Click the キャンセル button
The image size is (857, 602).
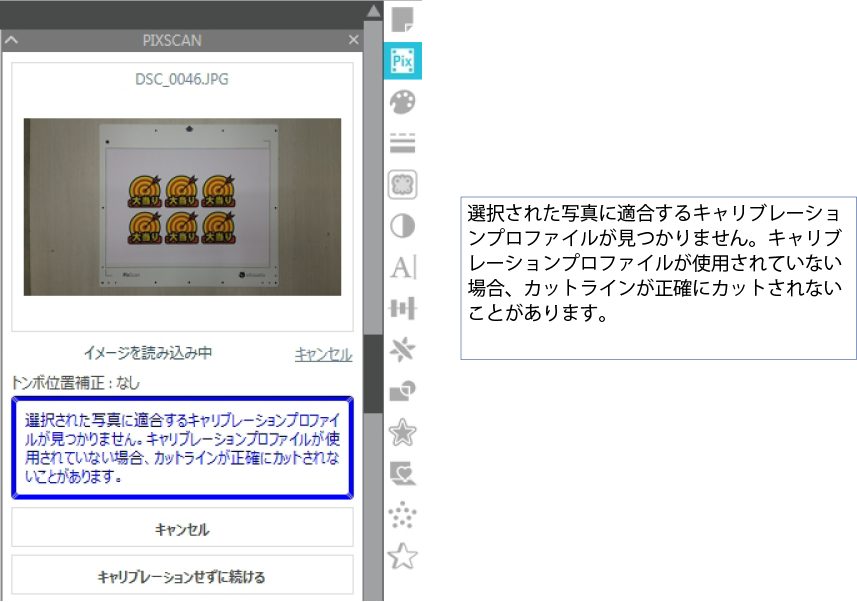tap(183, 528)
